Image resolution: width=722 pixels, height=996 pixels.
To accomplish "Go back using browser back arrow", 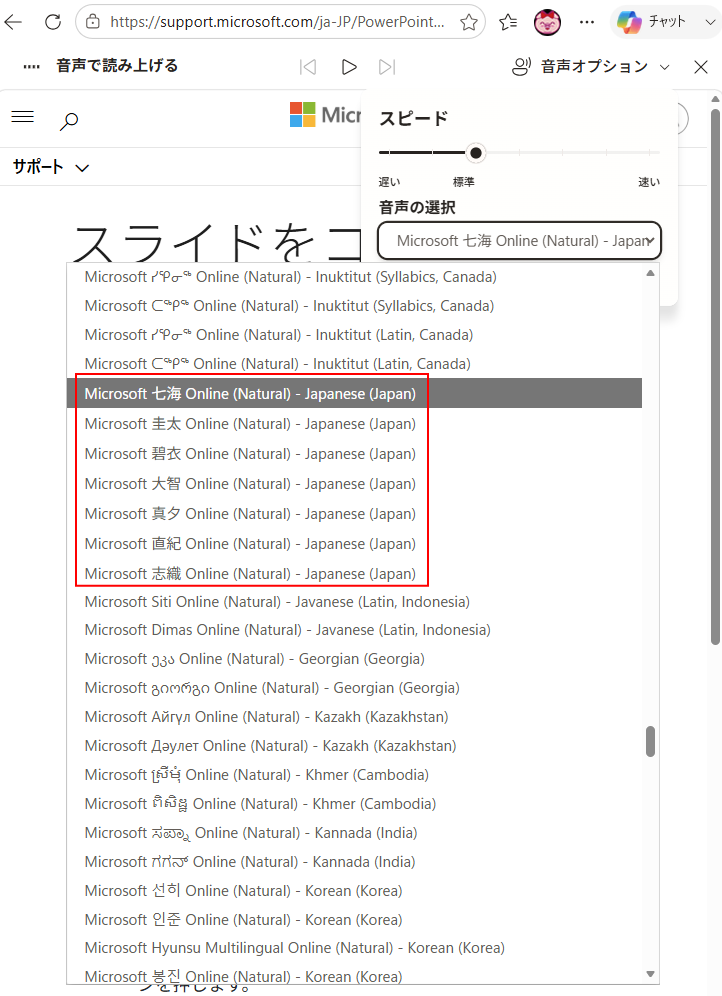I will point(13,22).
